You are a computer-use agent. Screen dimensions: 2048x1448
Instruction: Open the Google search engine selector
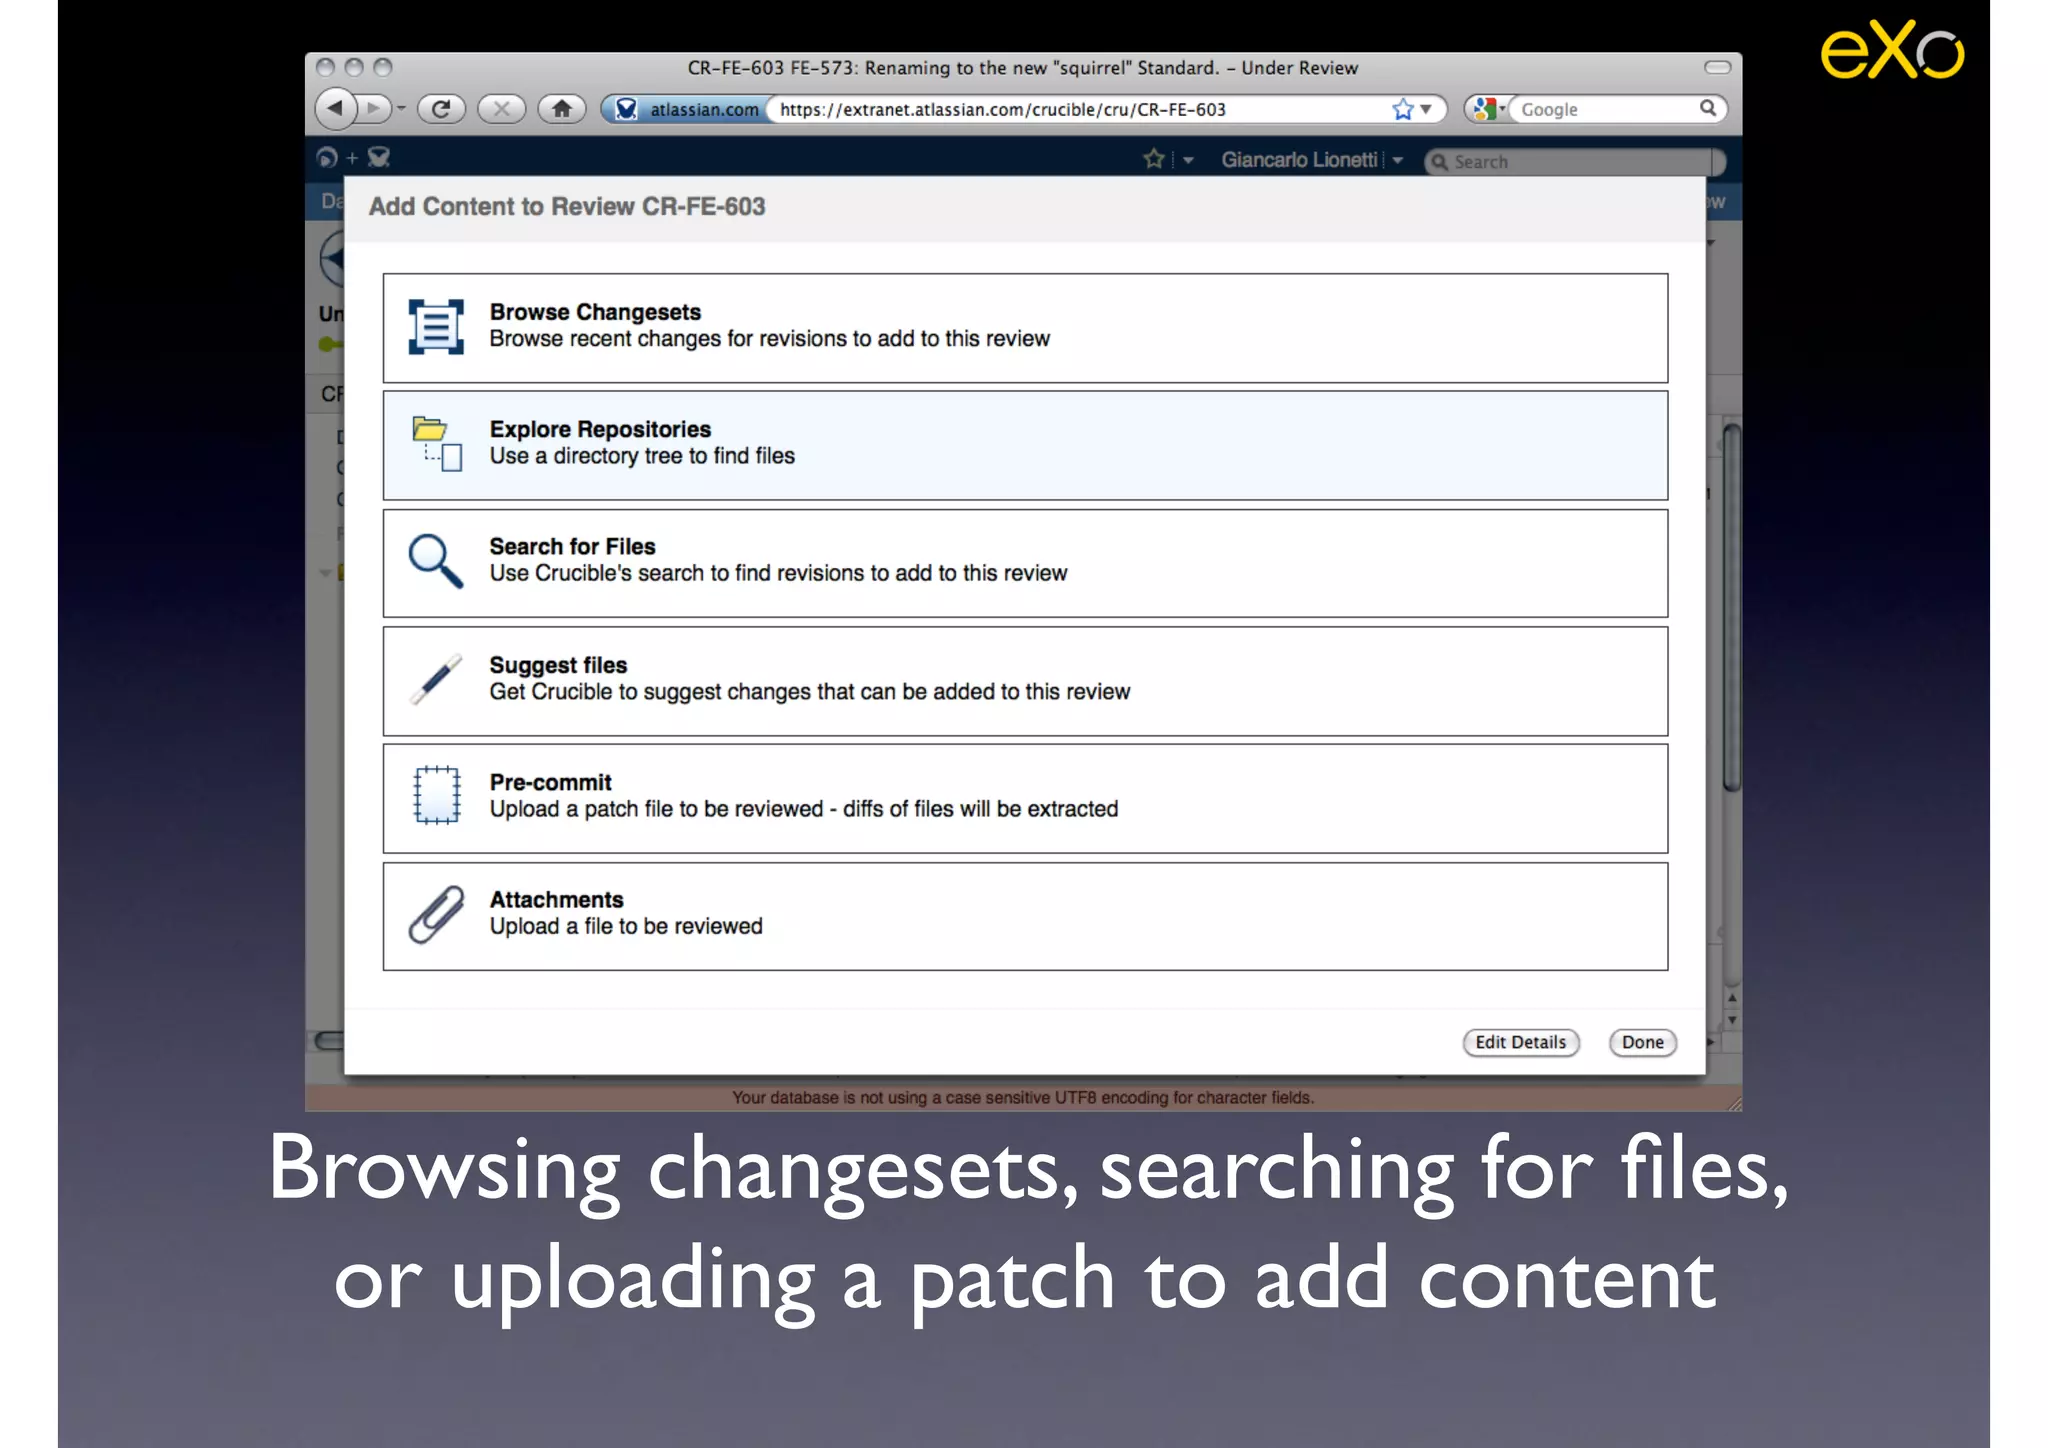pyautogui.click(x=1488, y=109)
